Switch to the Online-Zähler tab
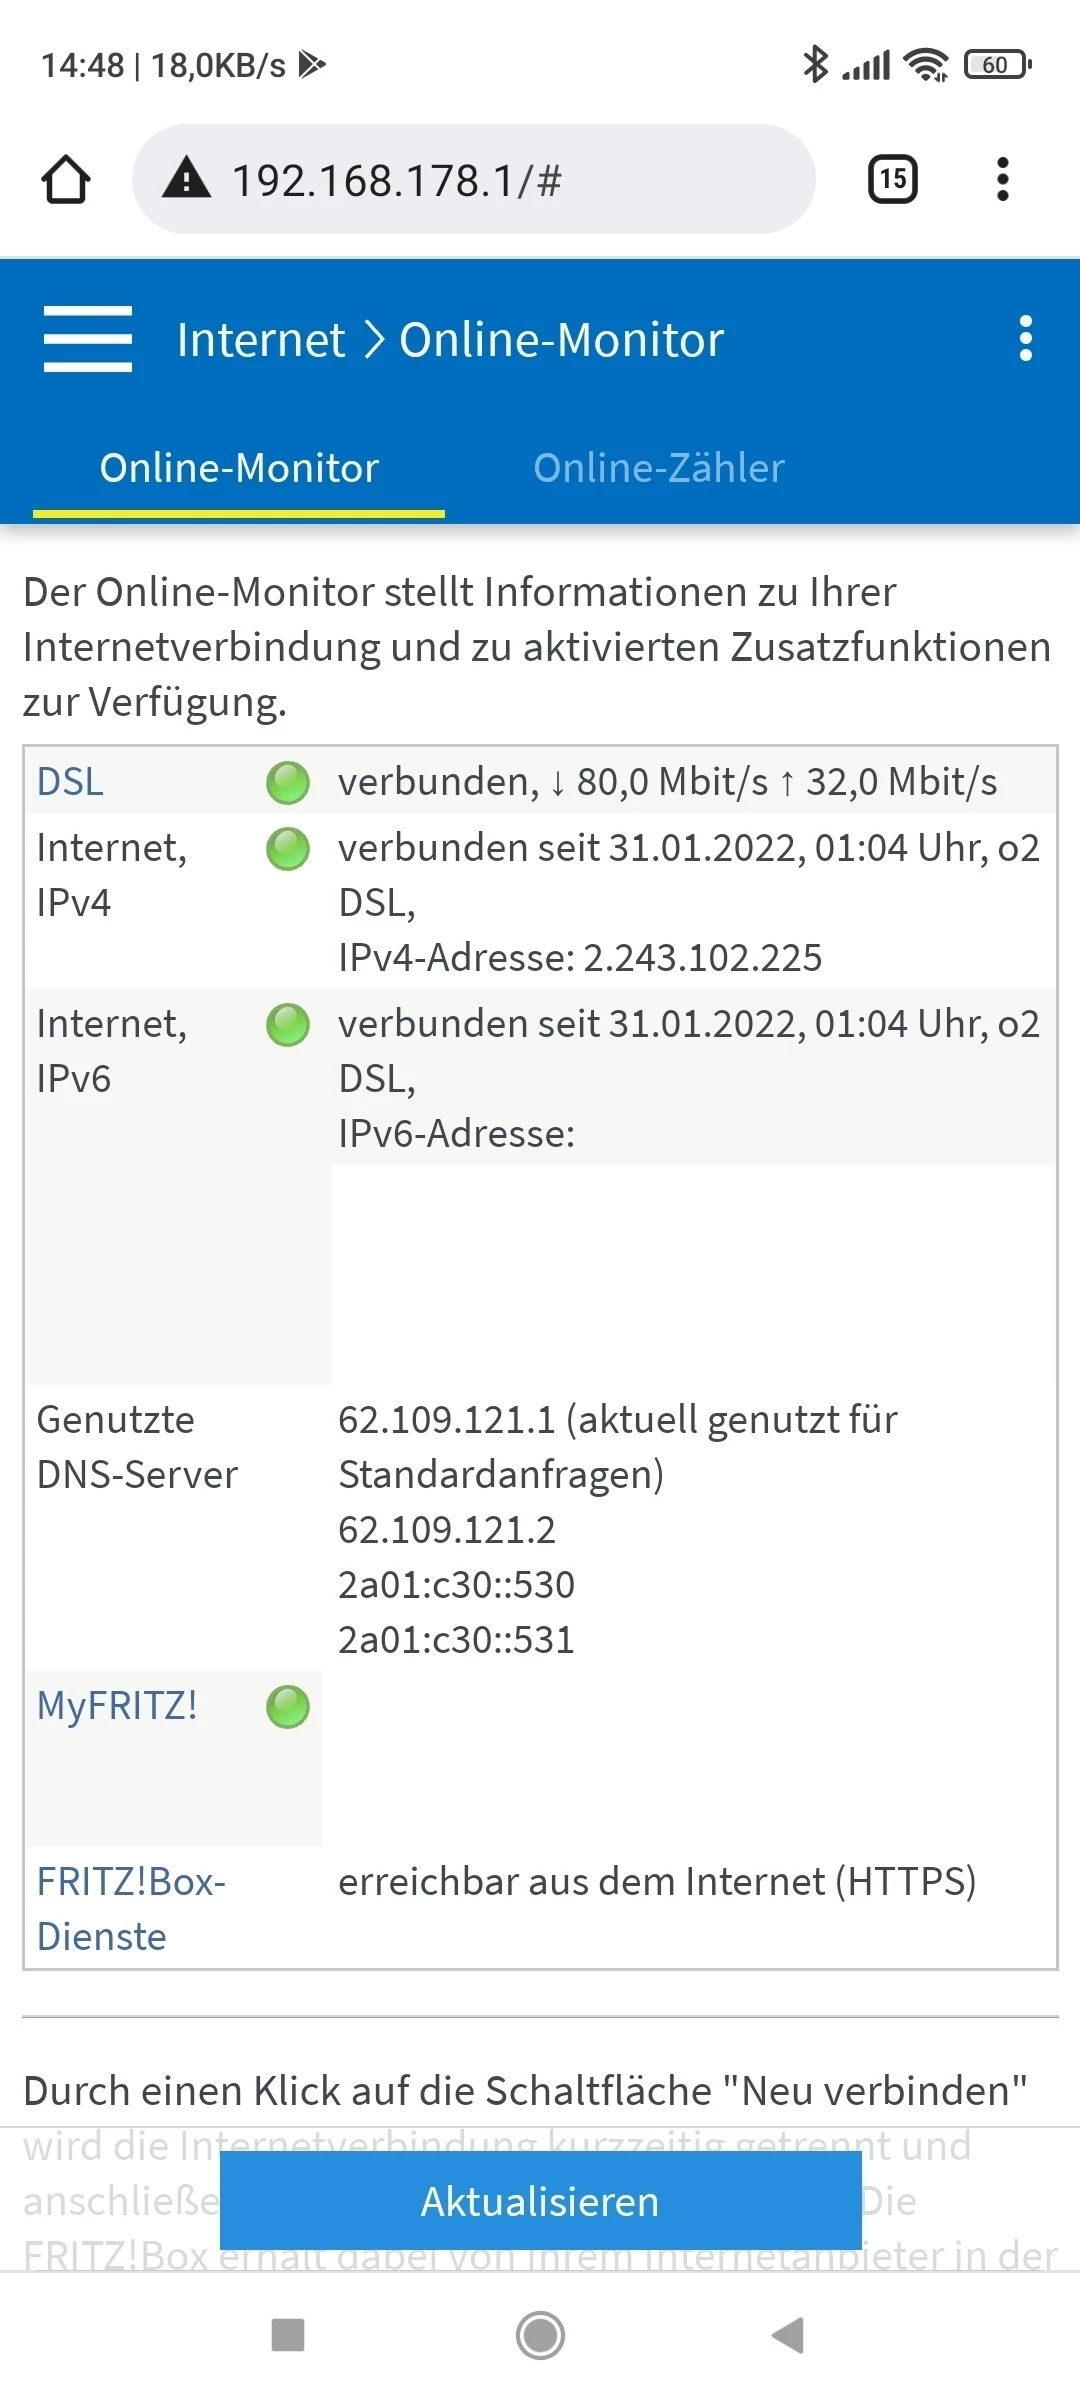This screenshot has height=2400, width=1080. [659, 468]
